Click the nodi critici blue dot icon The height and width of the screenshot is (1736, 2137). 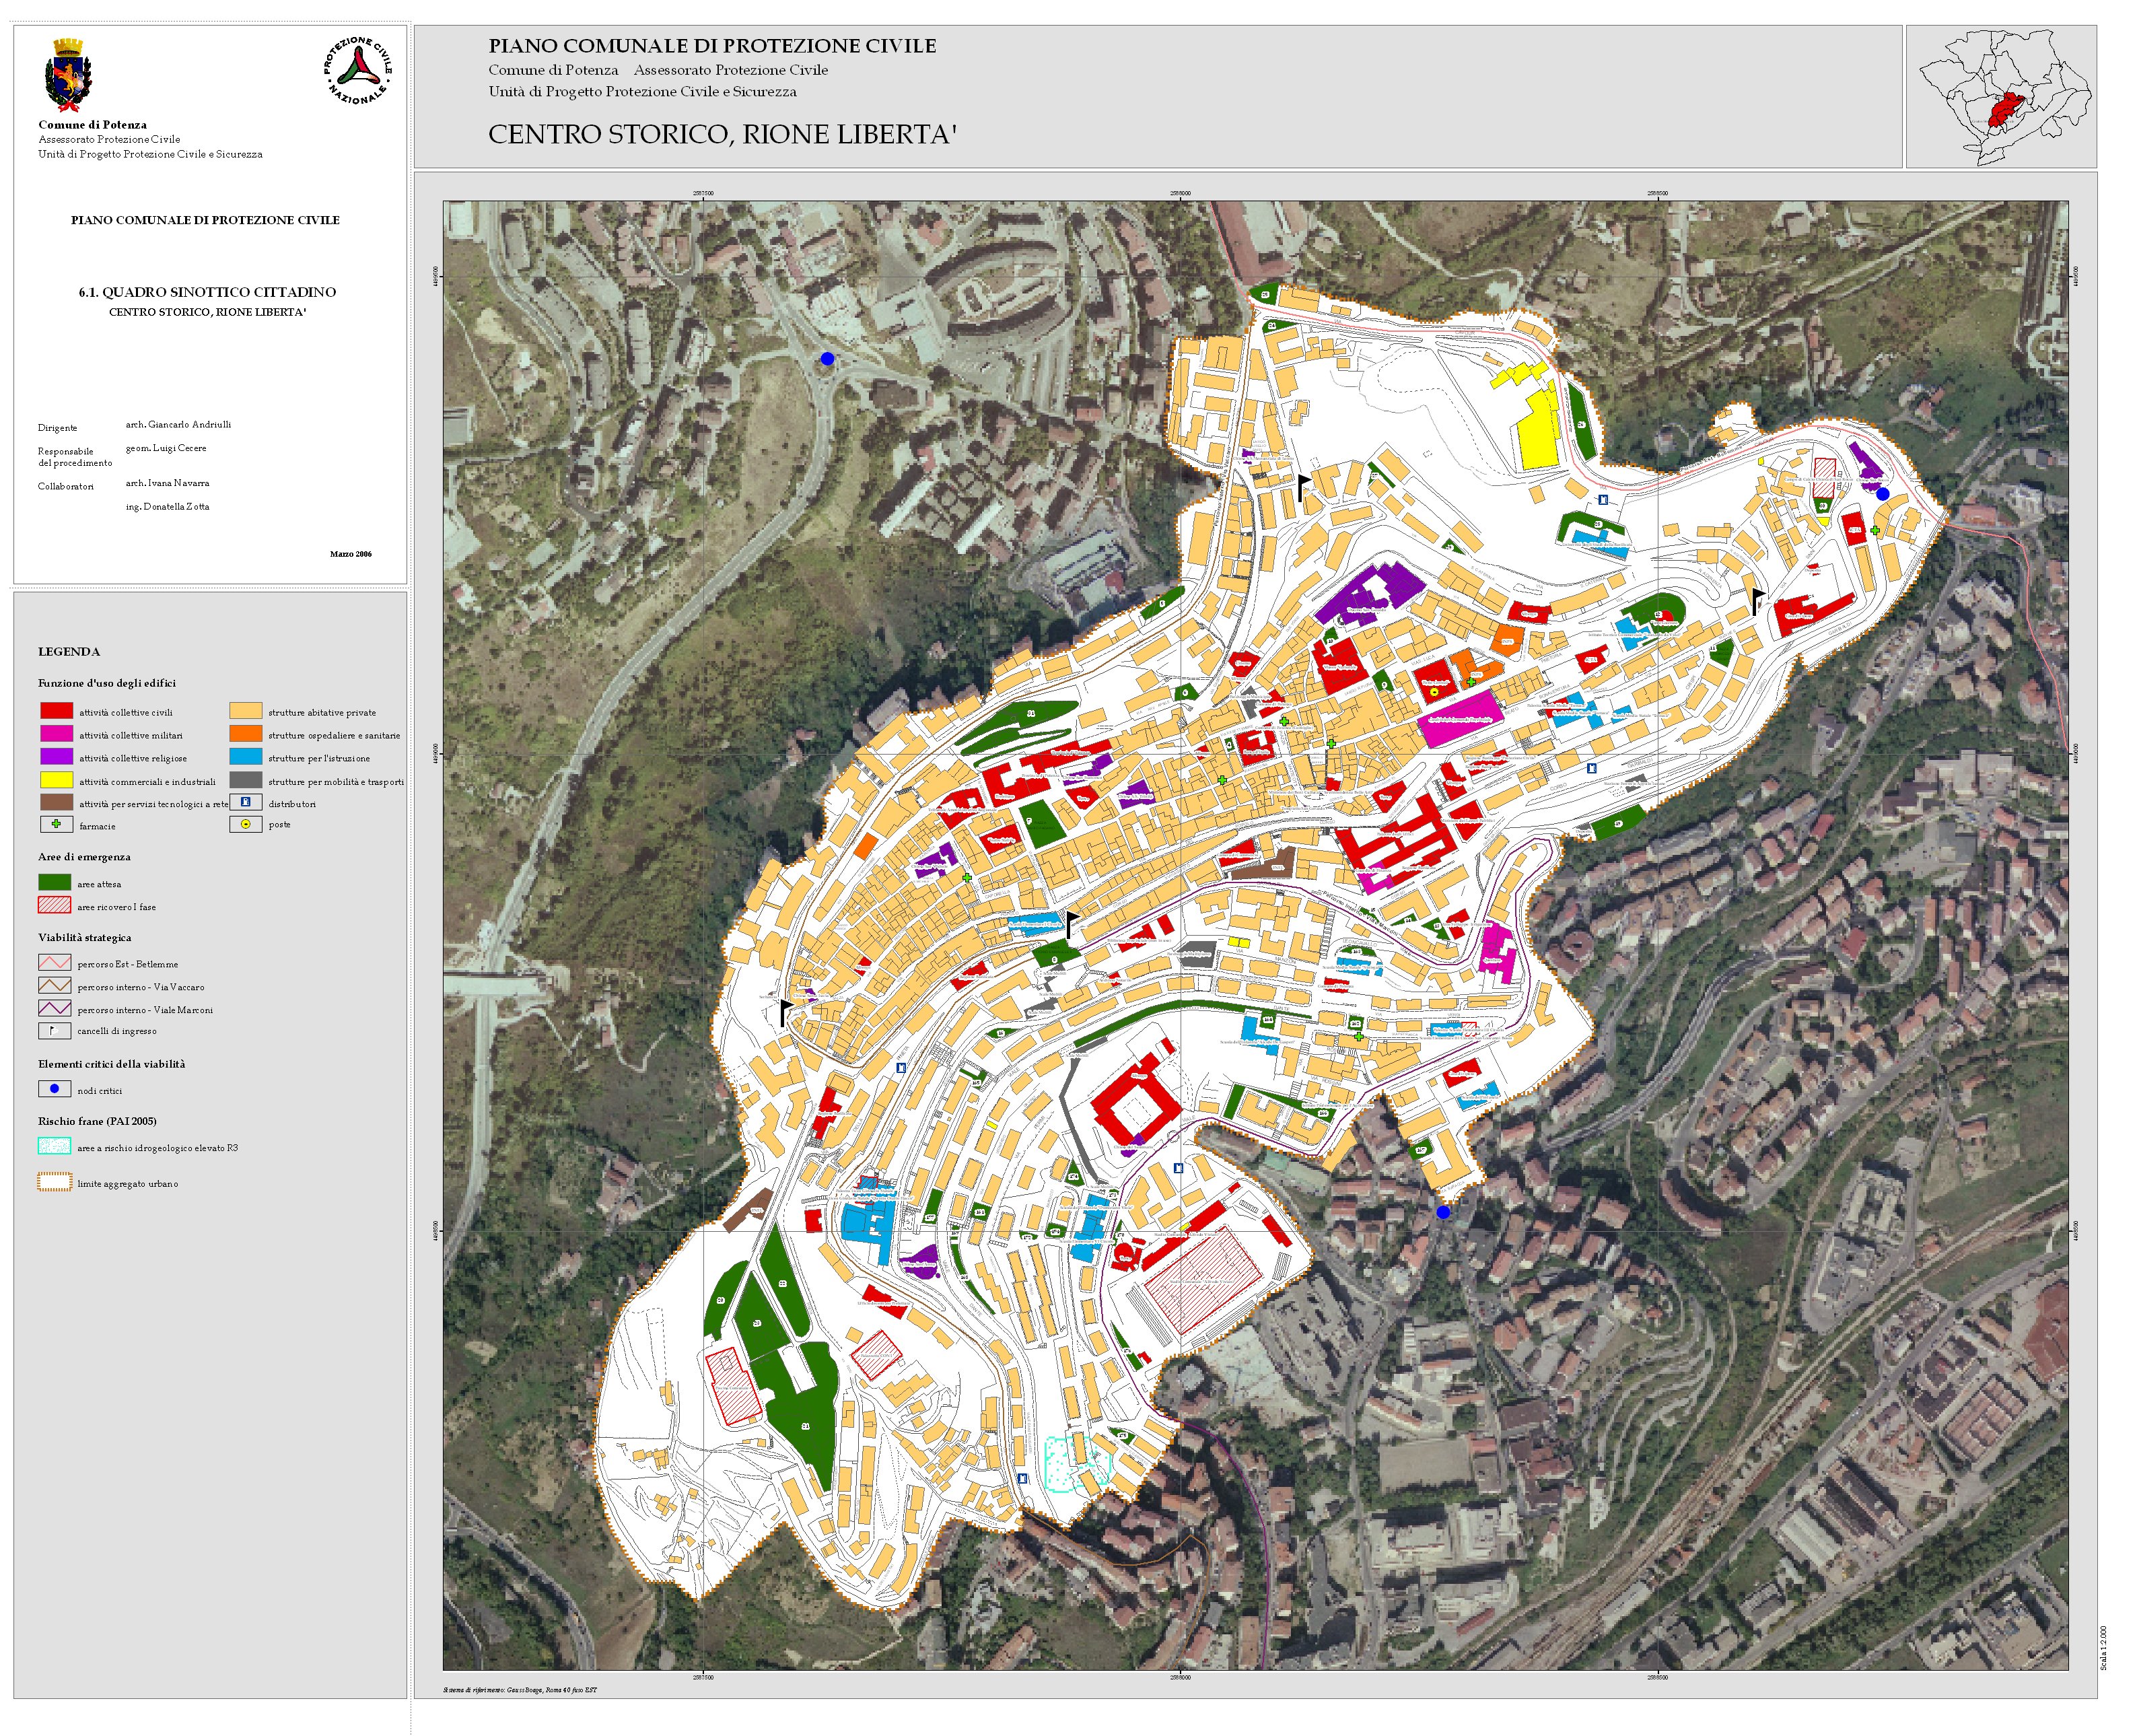pyautogui.click(x=54, y=1089)
